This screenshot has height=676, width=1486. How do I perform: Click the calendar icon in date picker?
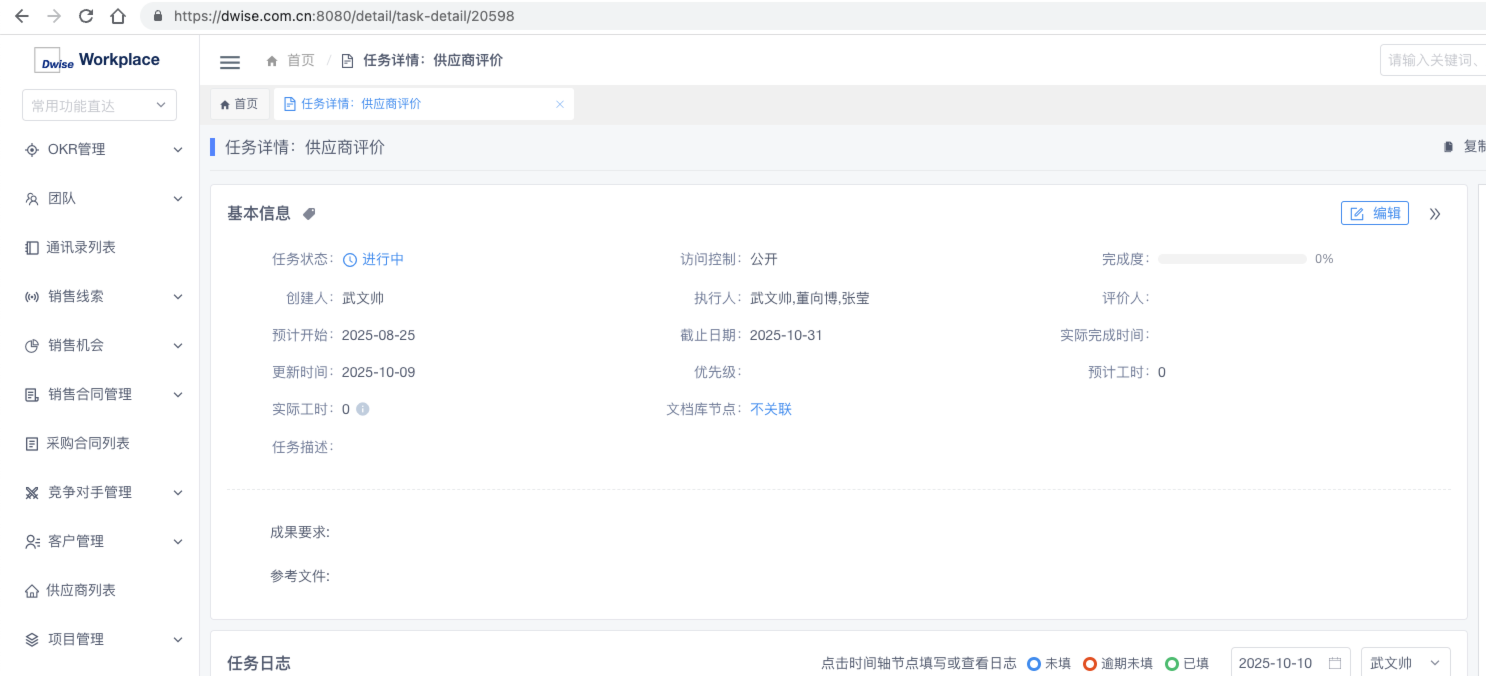pyautogui.click(x=1335, y=663)
